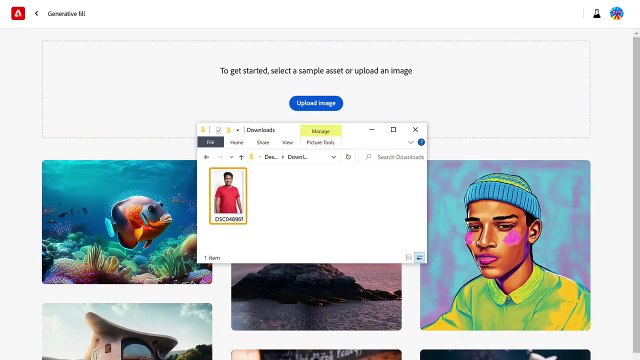Open the Share ribbon tab
Viewport: 640px width, 360px height.
pyautogui.click(x=263, y=142)
